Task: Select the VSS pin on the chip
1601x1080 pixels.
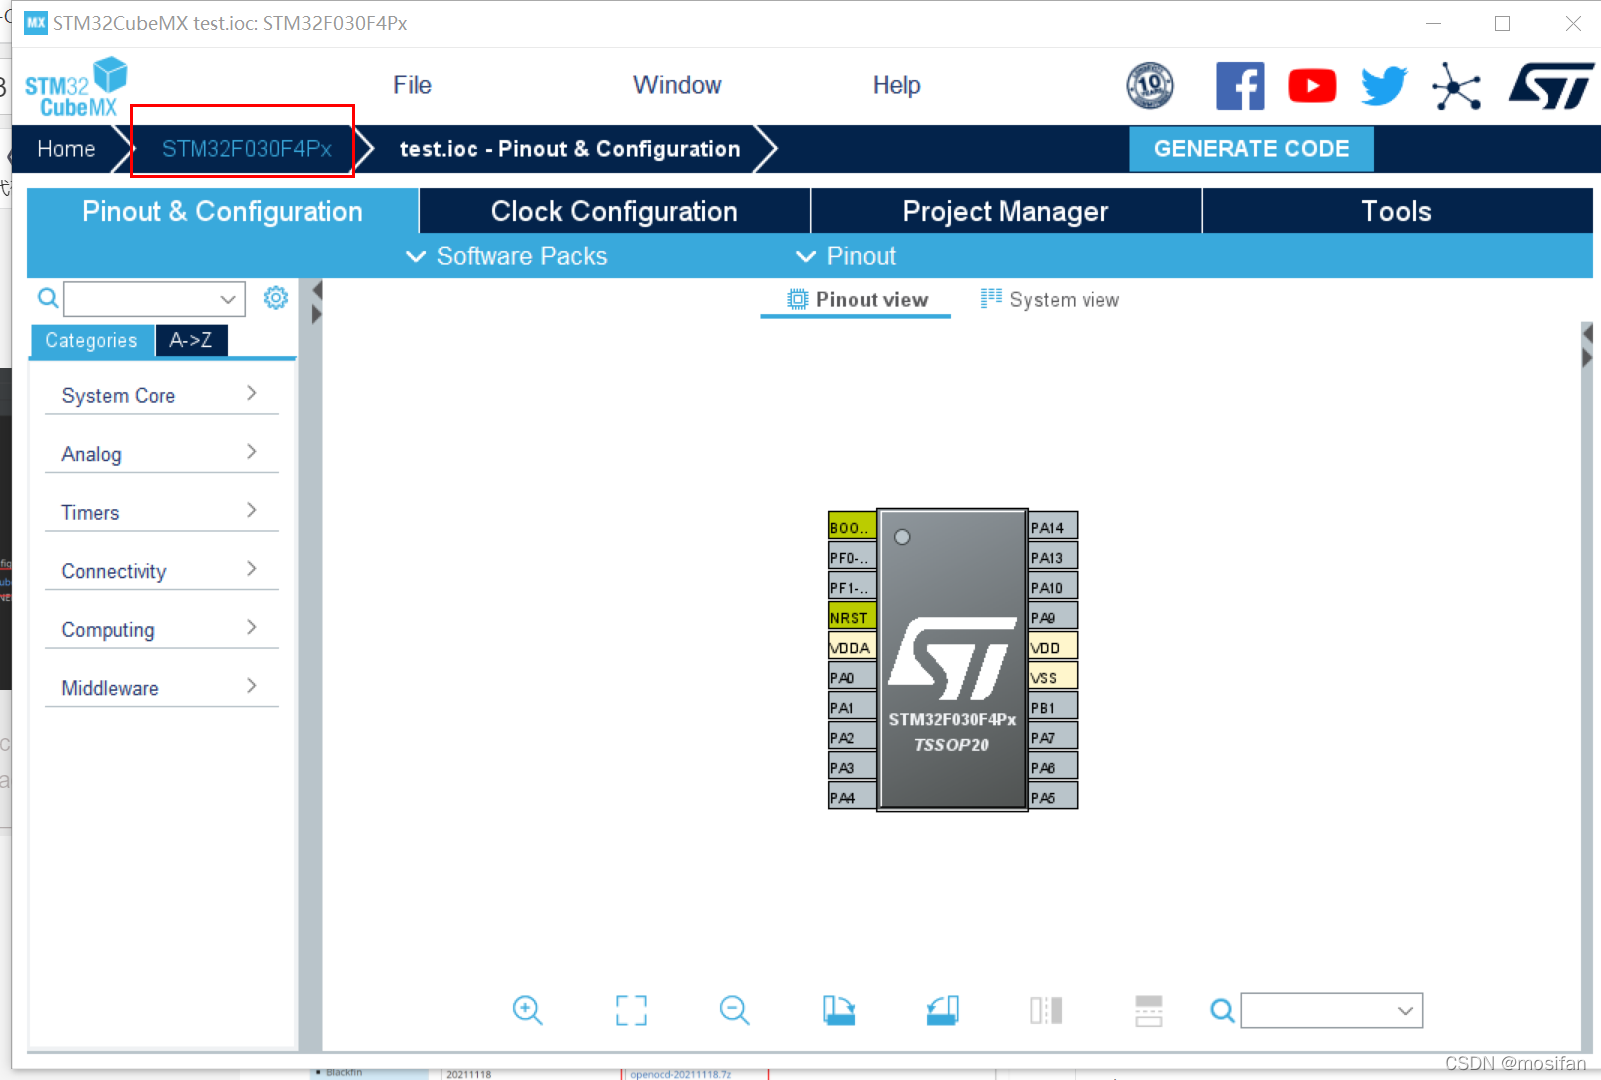Action: tap(1053, 676)
